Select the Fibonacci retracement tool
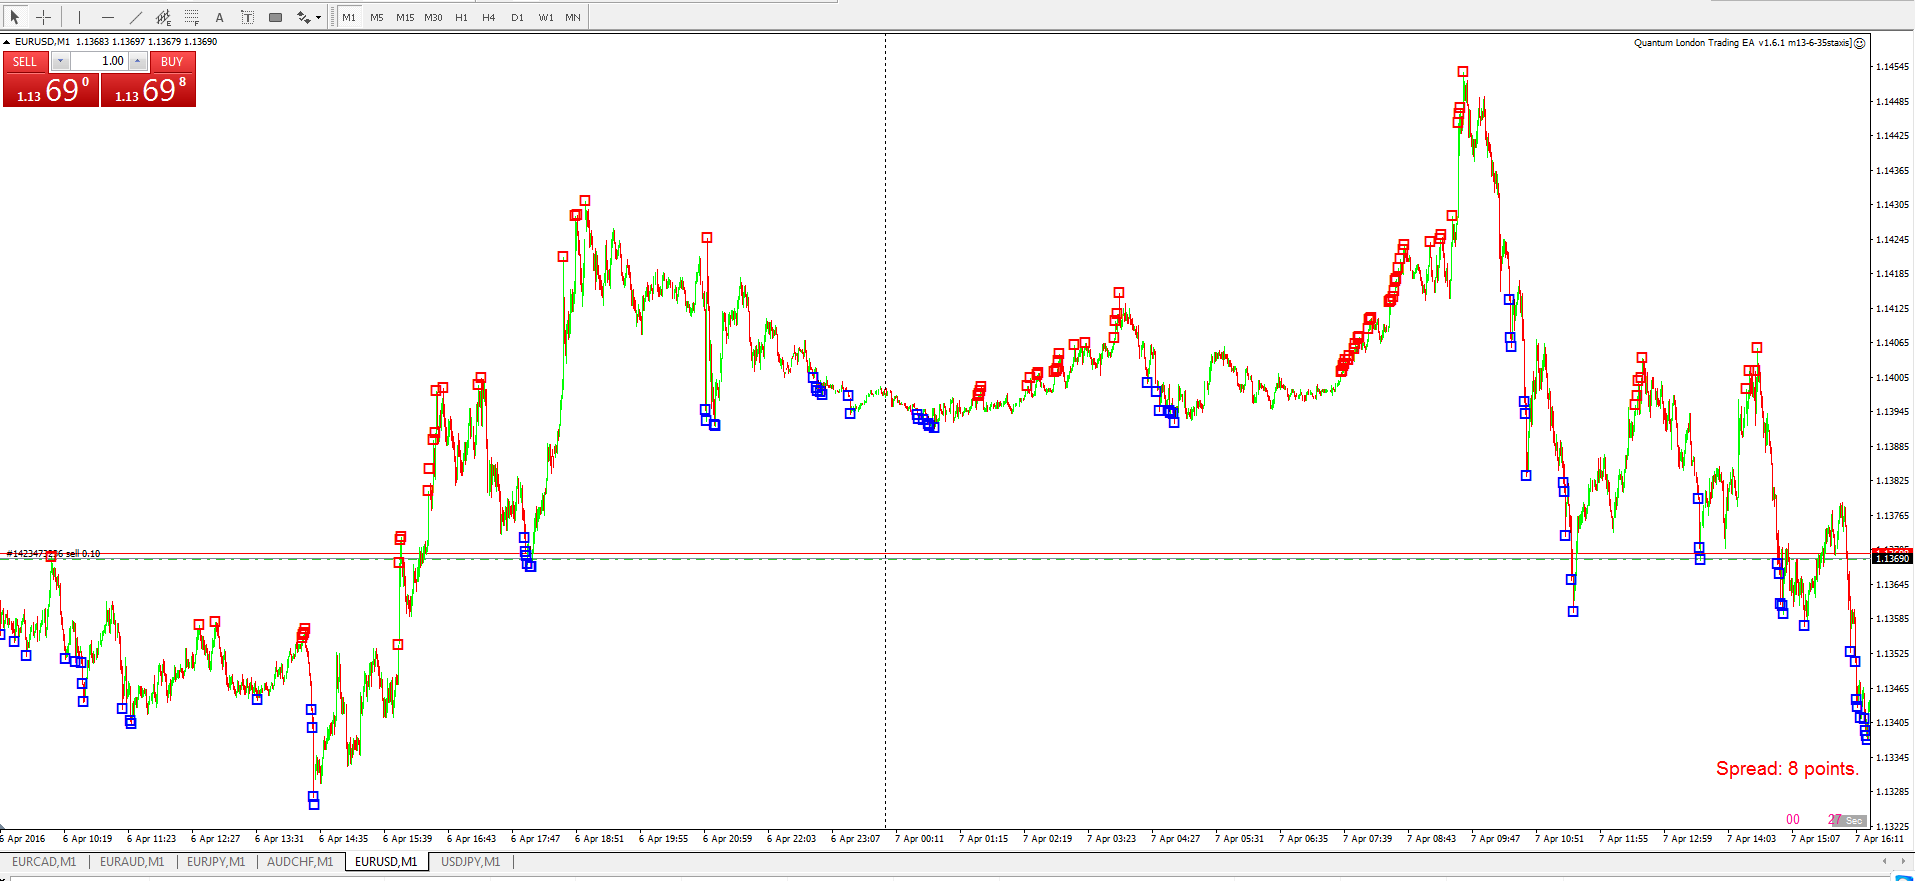Screen dimensions: 1915x881 (x=191, y=17)
